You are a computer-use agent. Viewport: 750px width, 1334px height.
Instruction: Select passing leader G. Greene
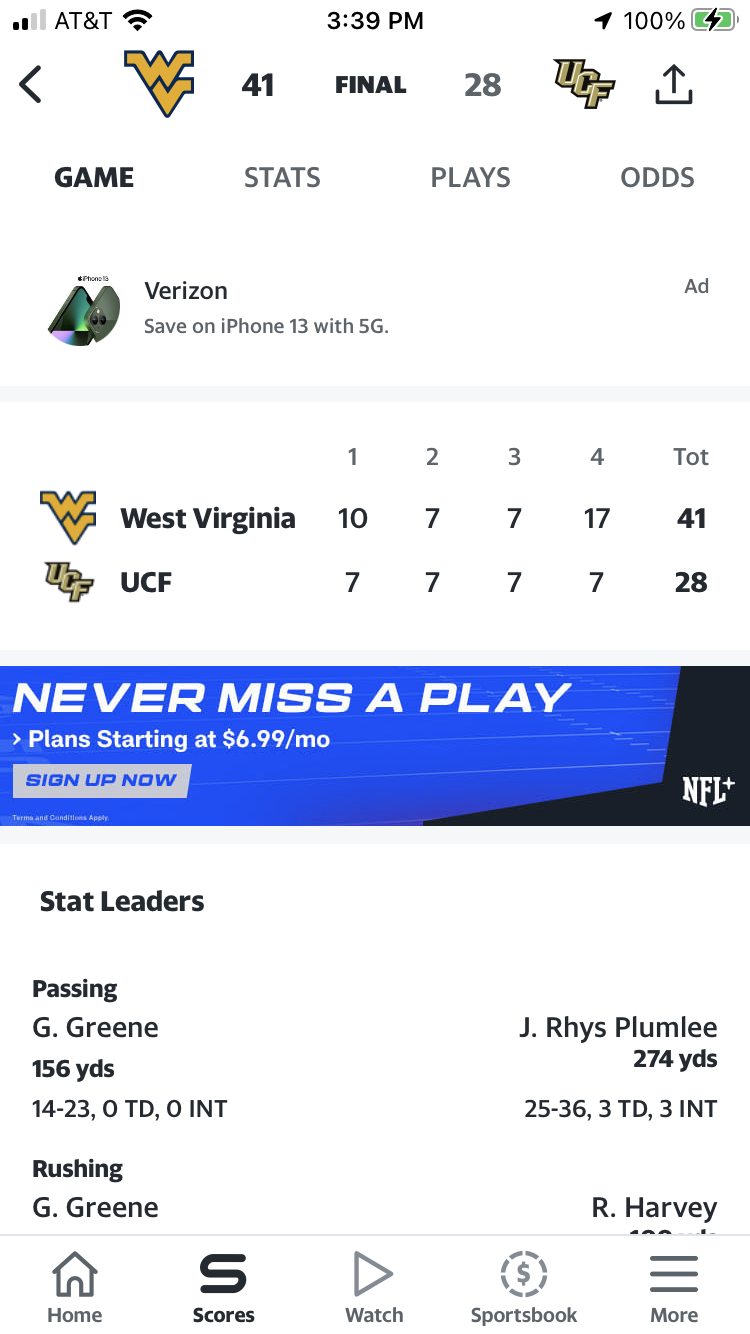pyautogui.click(x=95, y=1028)
